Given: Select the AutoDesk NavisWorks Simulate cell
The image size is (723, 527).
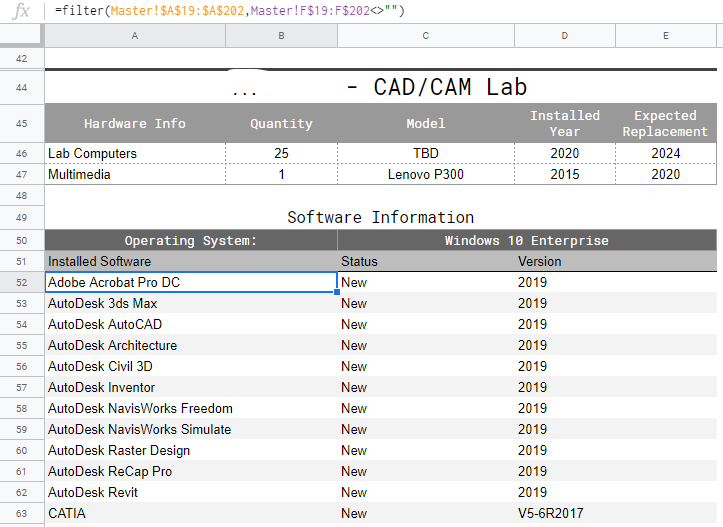Looking at the screenshot, I should click(x=191, y=429).
